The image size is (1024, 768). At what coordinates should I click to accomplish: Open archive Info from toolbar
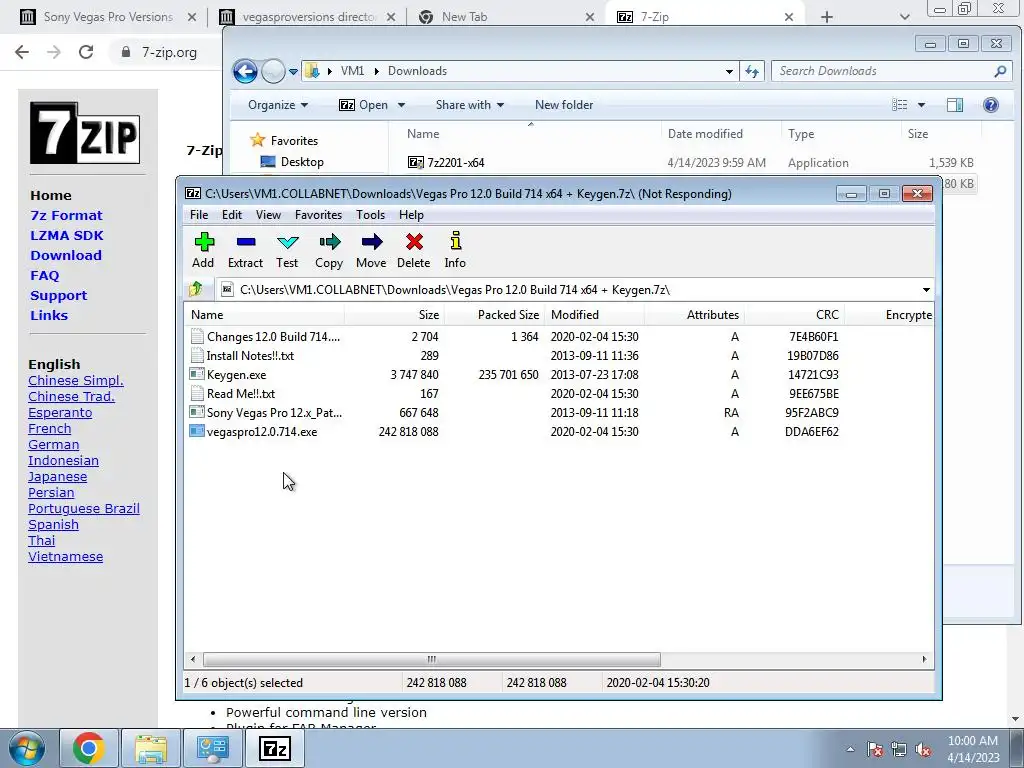coord(455,250)
